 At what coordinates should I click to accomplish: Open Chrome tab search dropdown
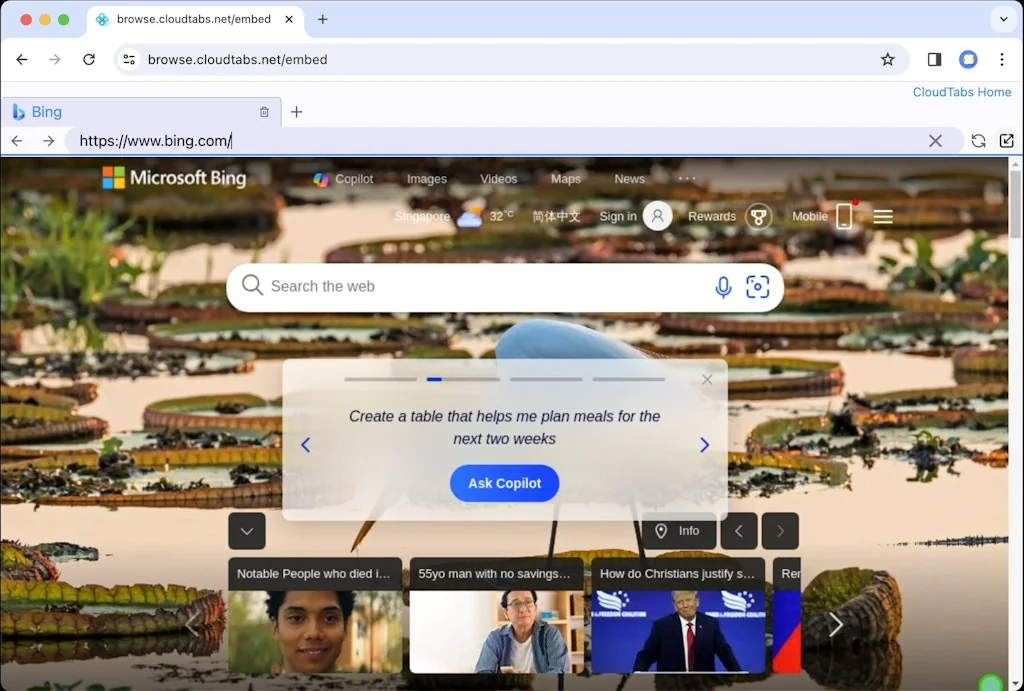1003,19
